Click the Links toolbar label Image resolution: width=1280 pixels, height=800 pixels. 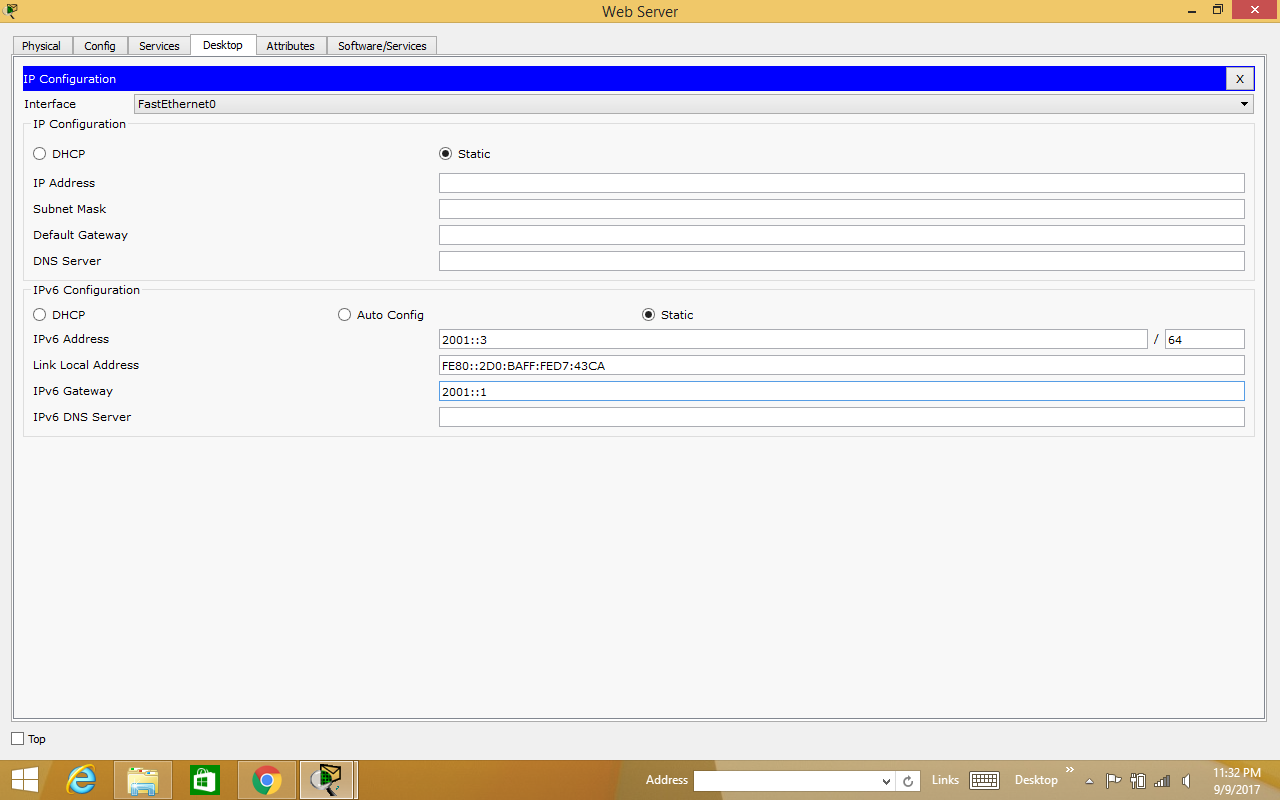945,780
